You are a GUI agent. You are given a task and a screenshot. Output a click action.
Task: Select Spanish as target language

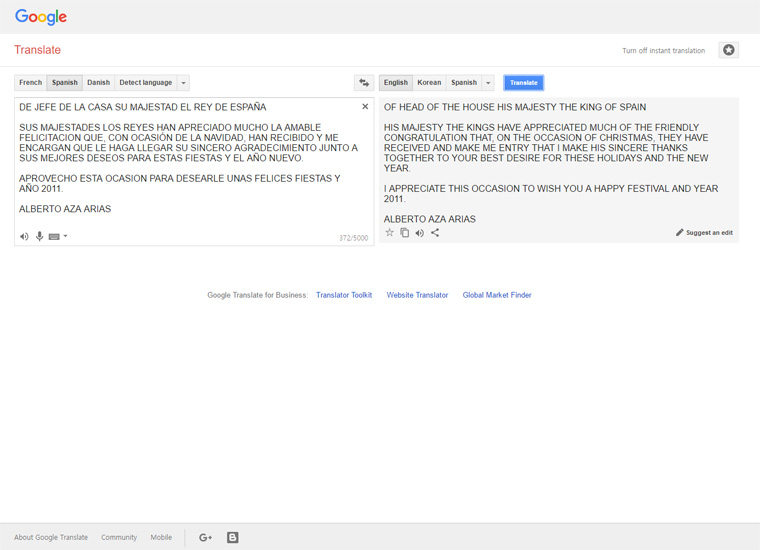tap(464, 83)
